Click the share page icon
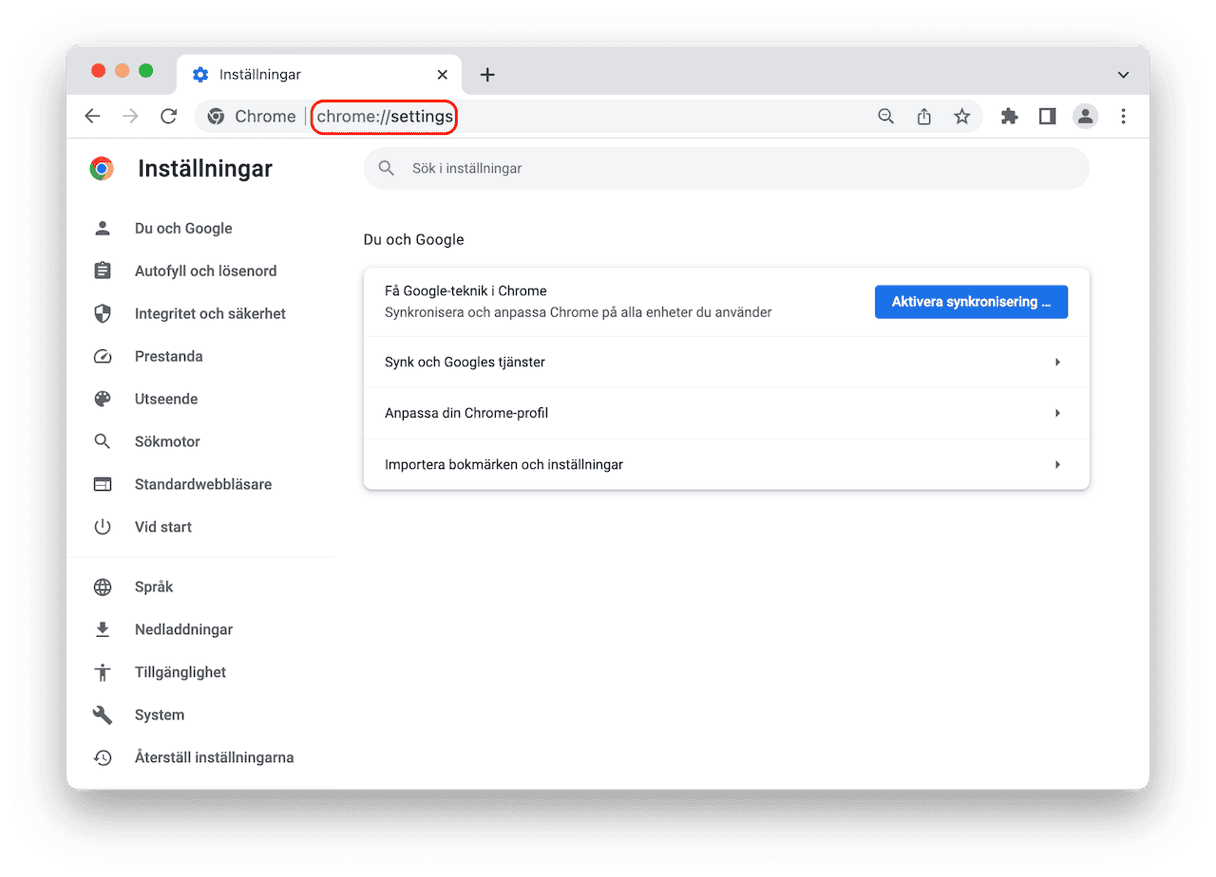The width and height of the screenshot is (1216, 877). point(924,116)
